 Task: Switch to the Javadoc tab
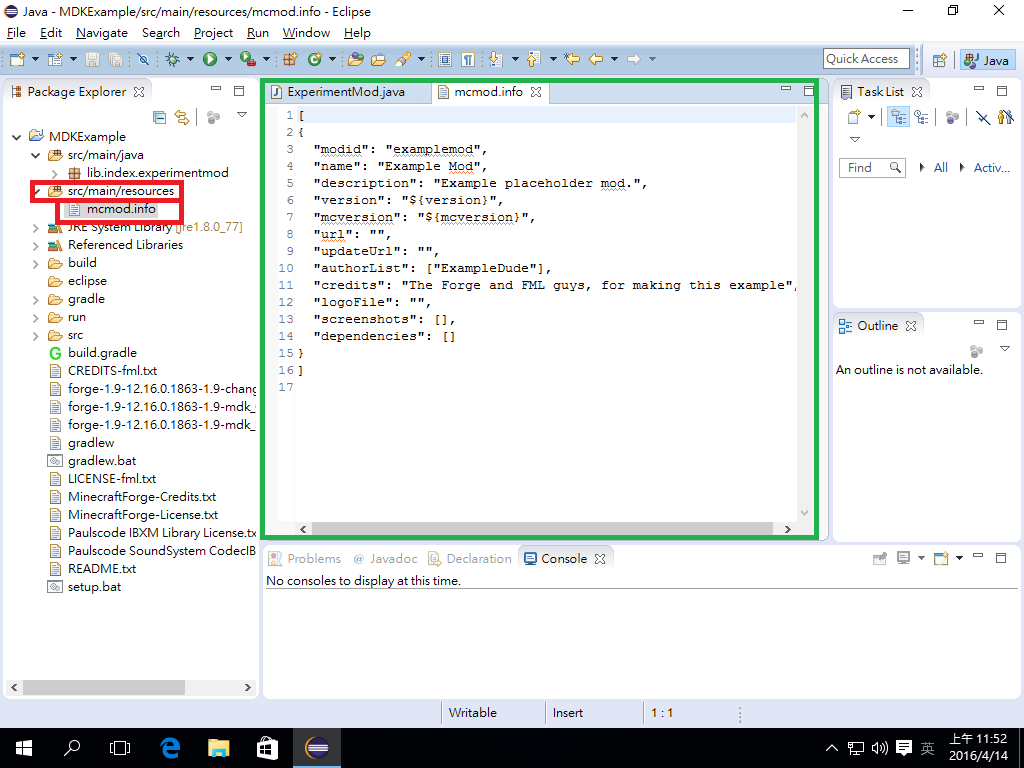point(385,559)
